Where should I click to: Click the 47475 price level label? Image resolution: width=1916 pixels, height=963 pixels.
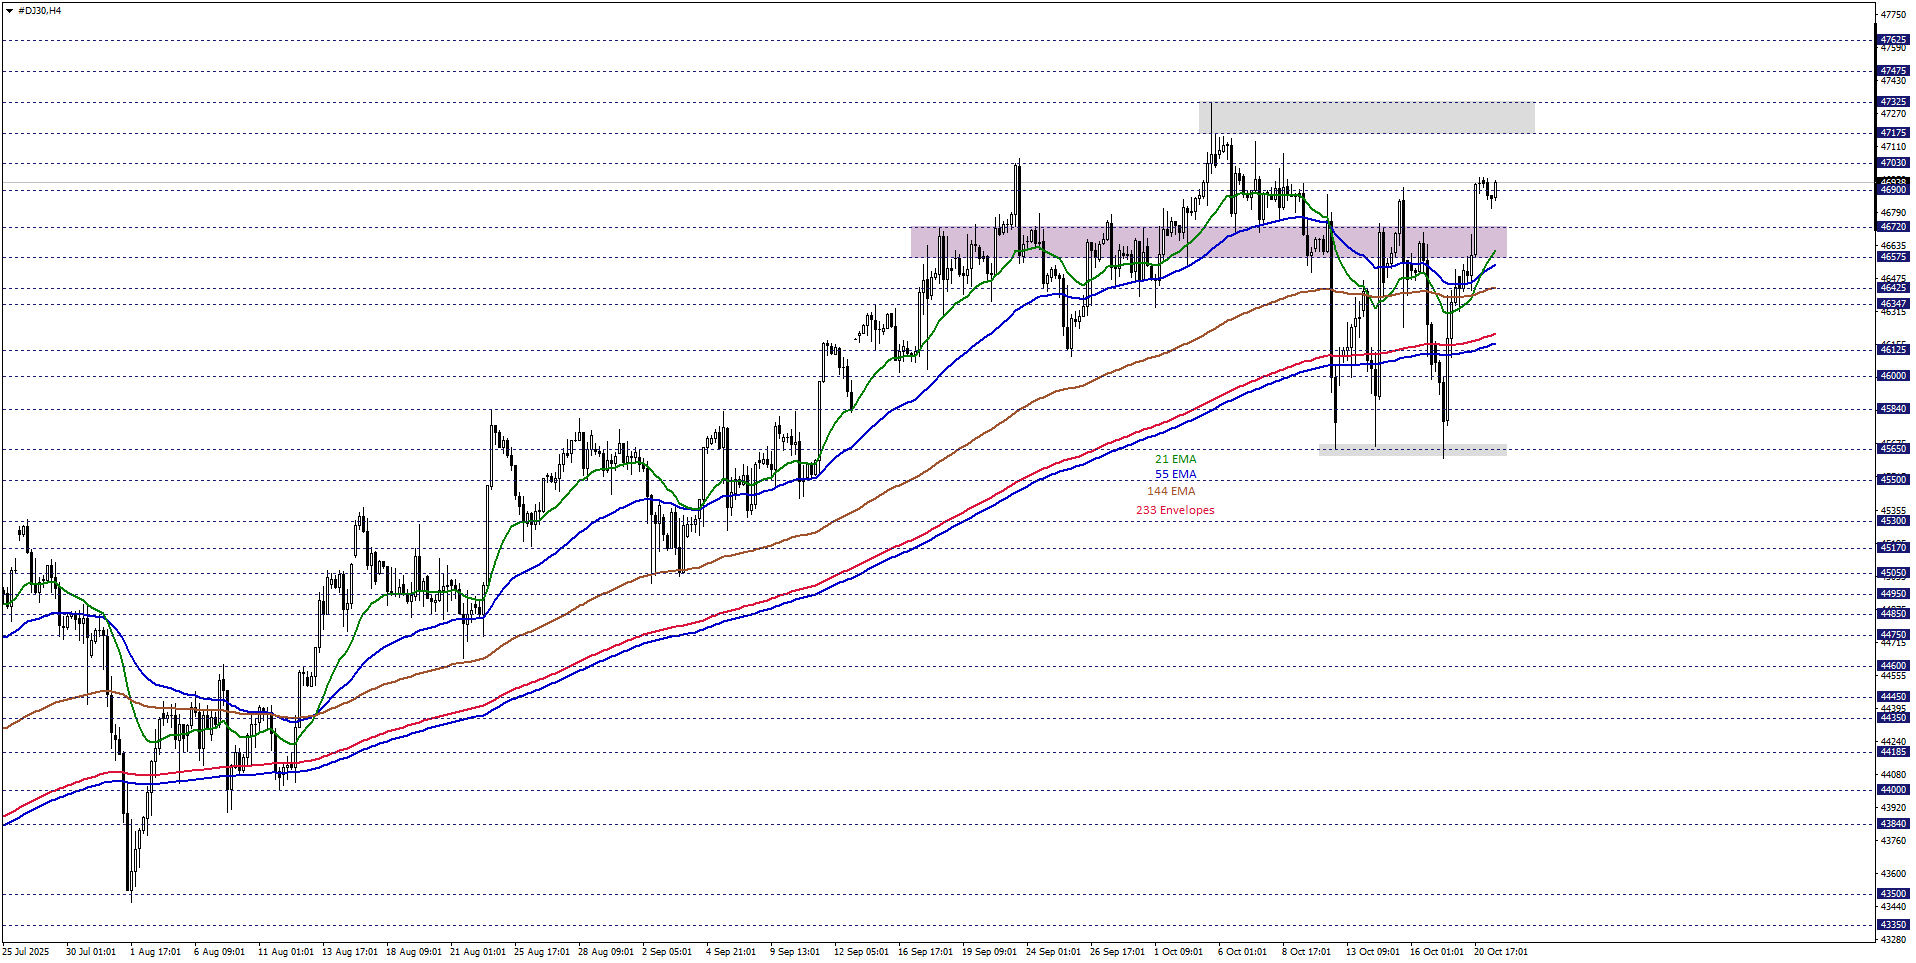pyautogui.click(x=1893, y=71)
